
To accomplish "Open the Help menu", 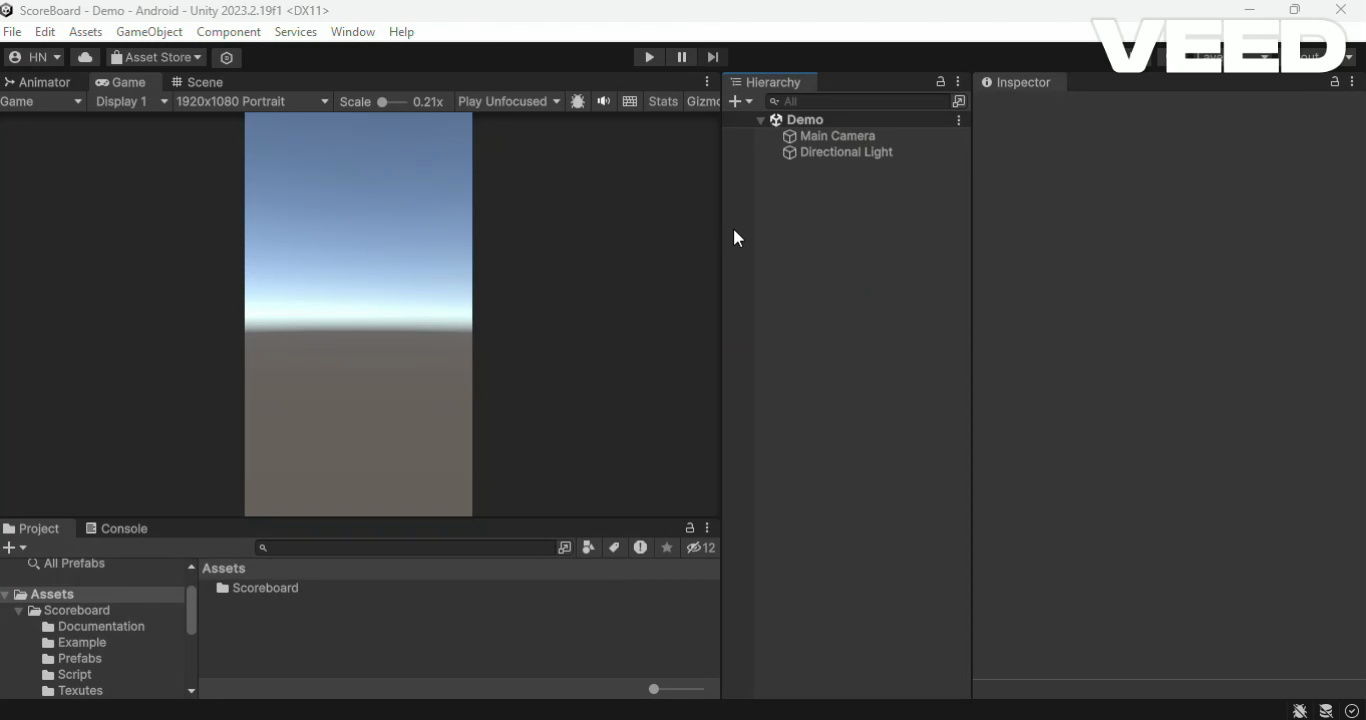I will coord(401,32).
